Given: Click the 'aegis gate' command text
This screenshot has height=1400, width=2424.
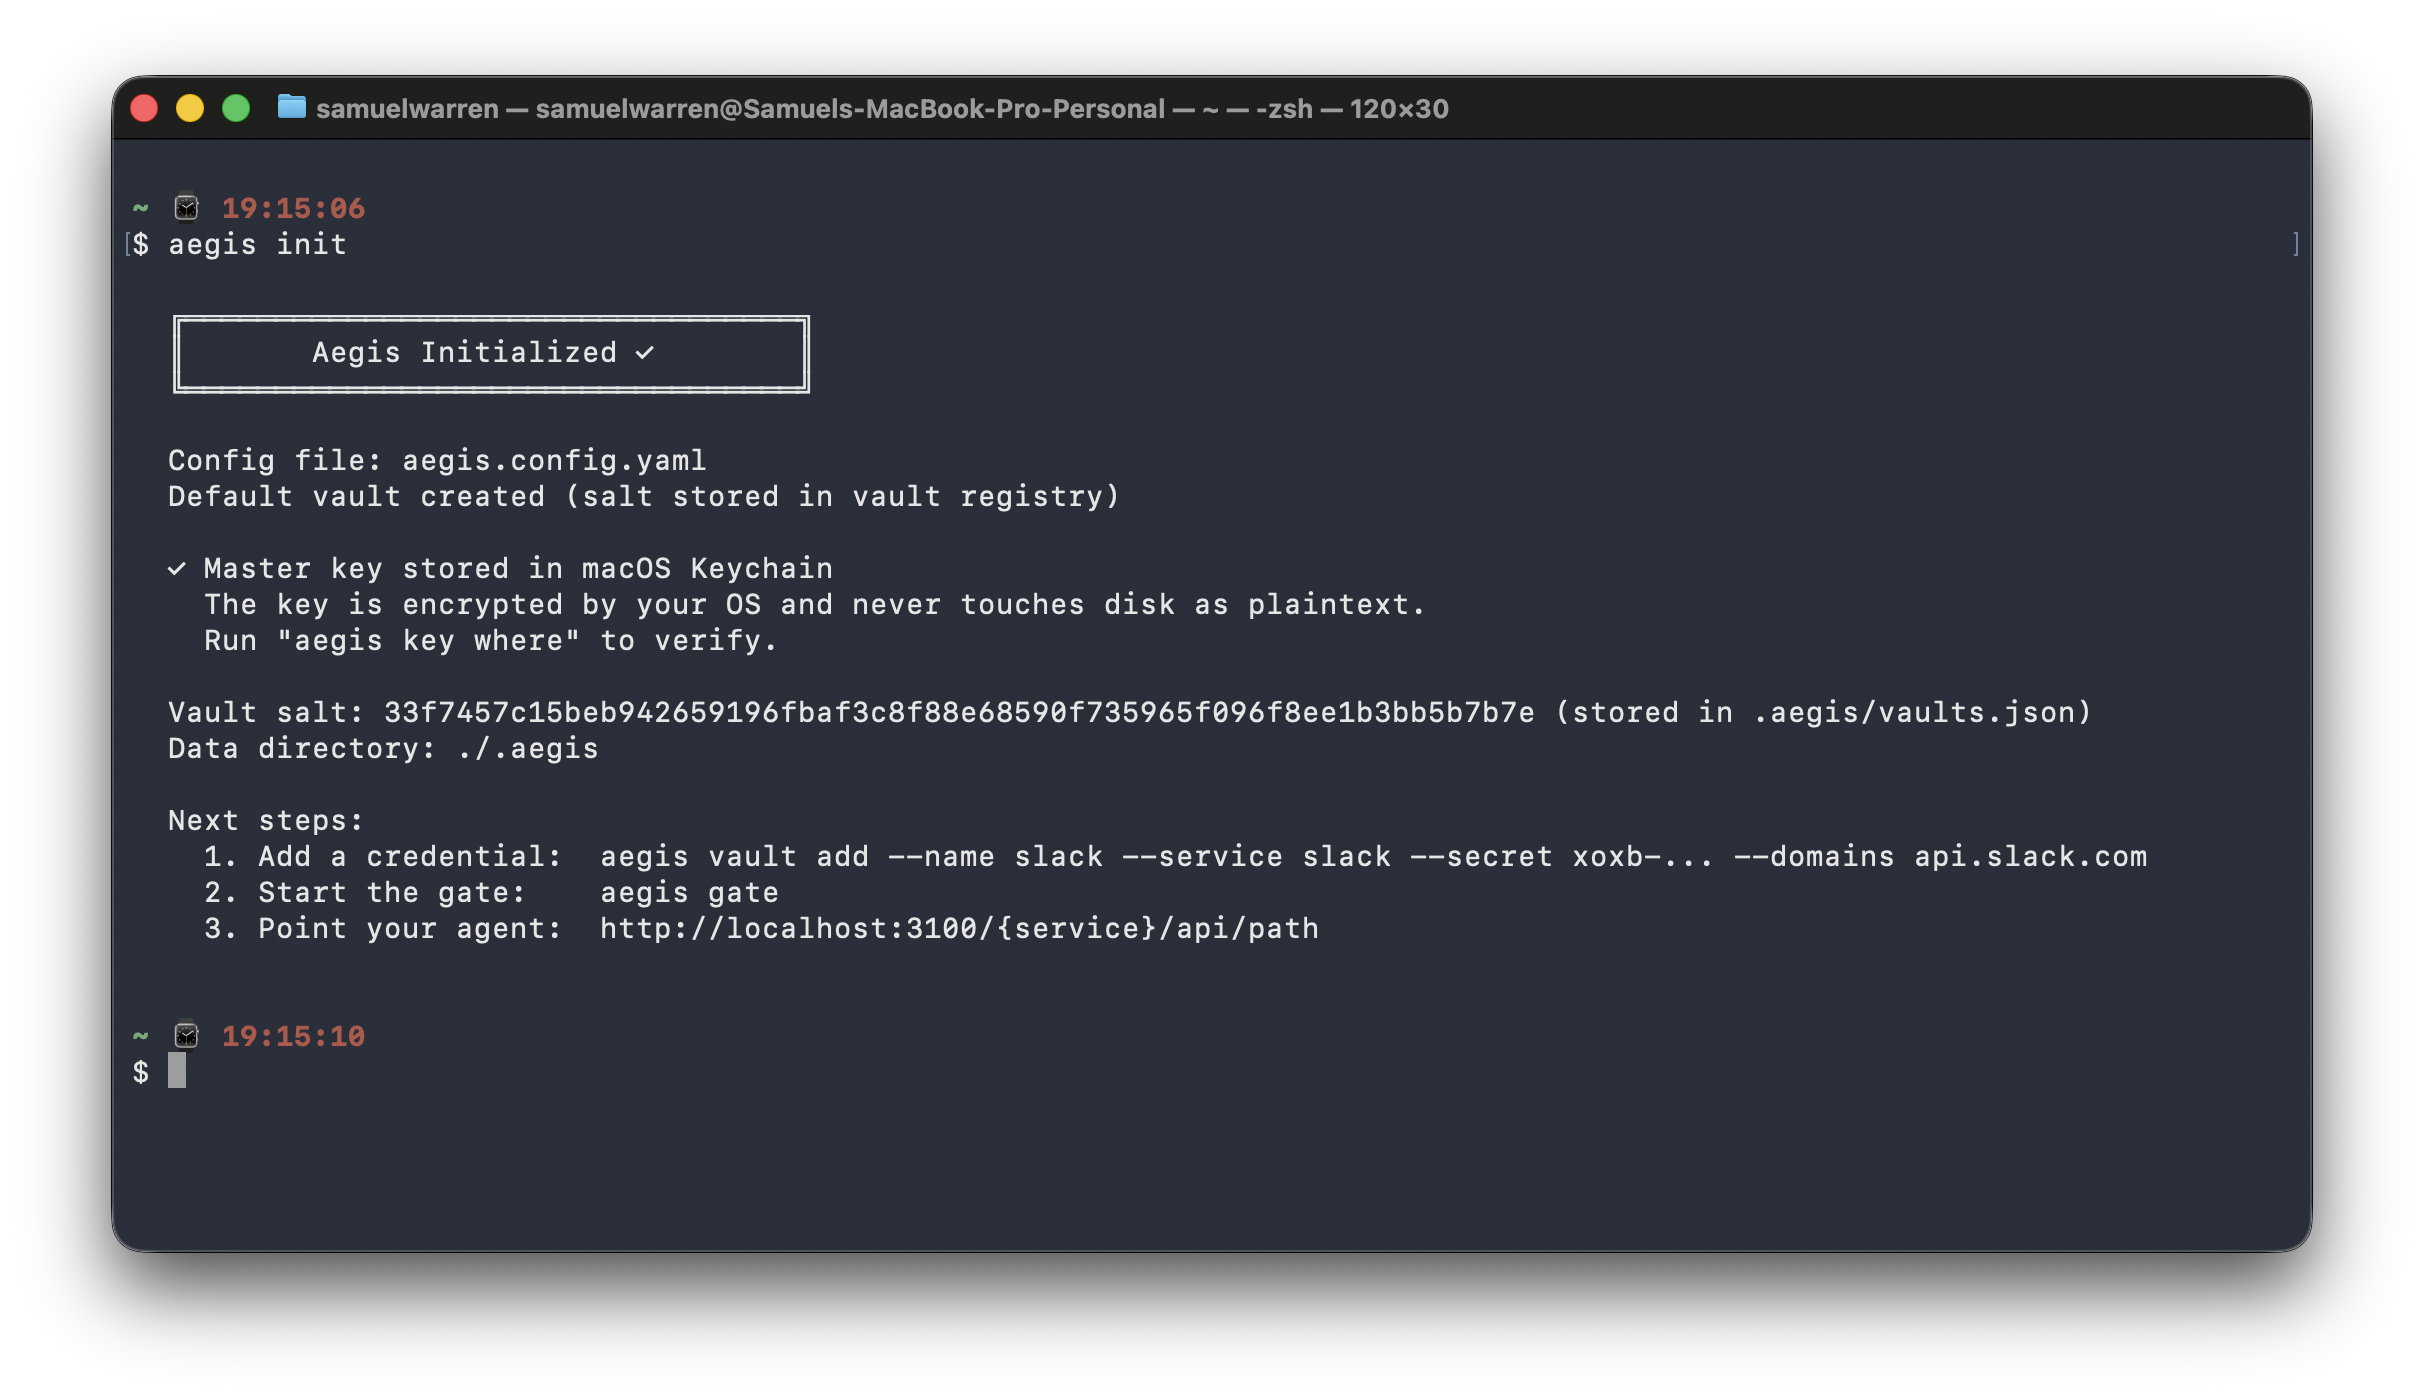Looking at the screenshot, I should 689,892.
